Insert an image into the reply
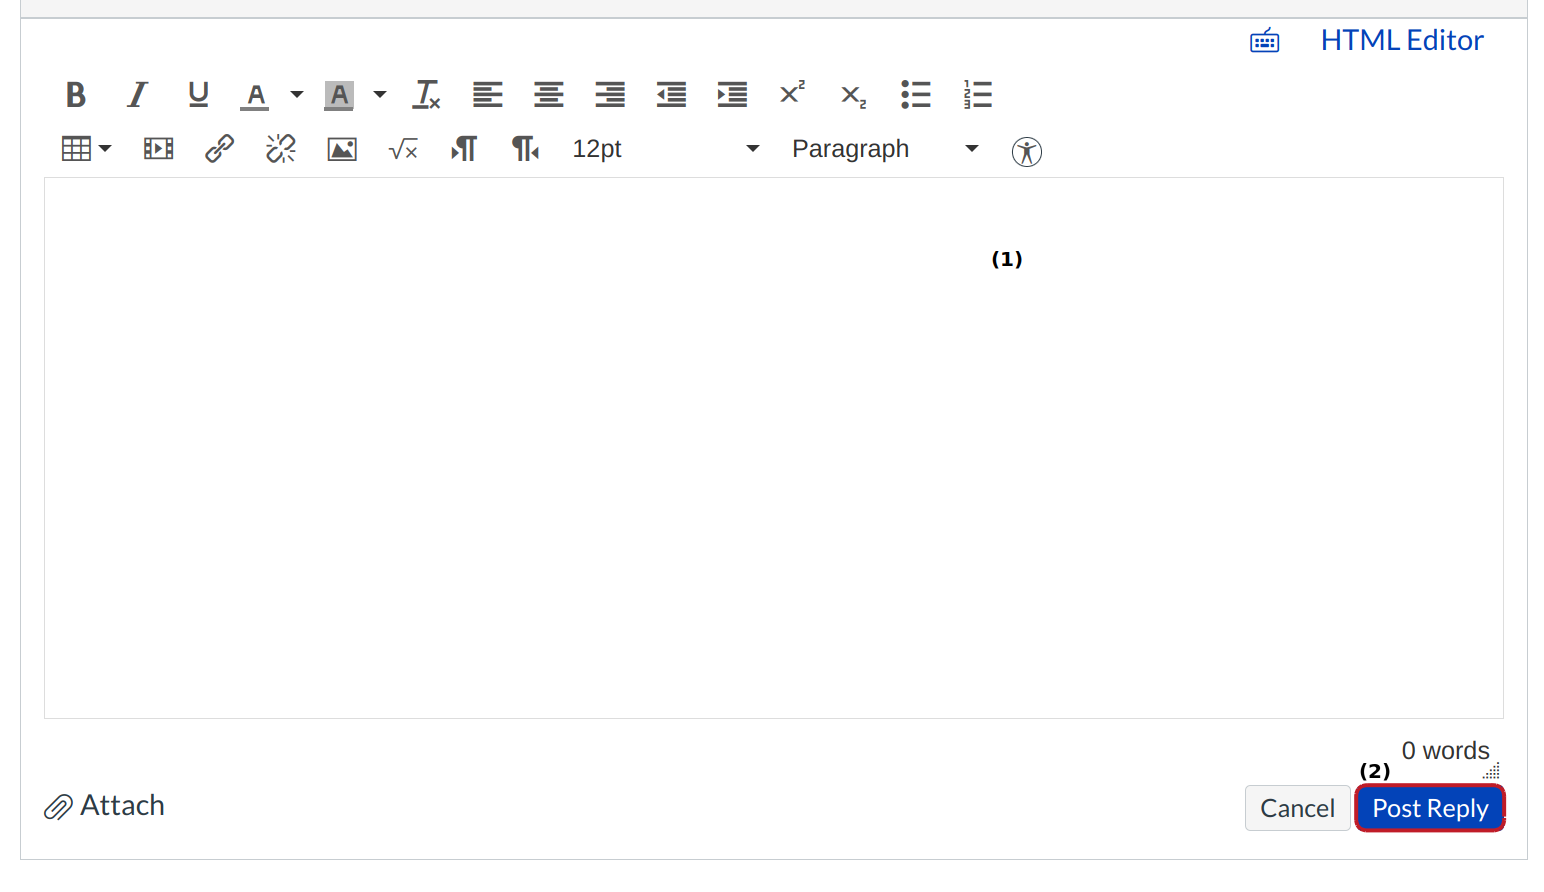The image size is (1544, 892). coord(341,148)
